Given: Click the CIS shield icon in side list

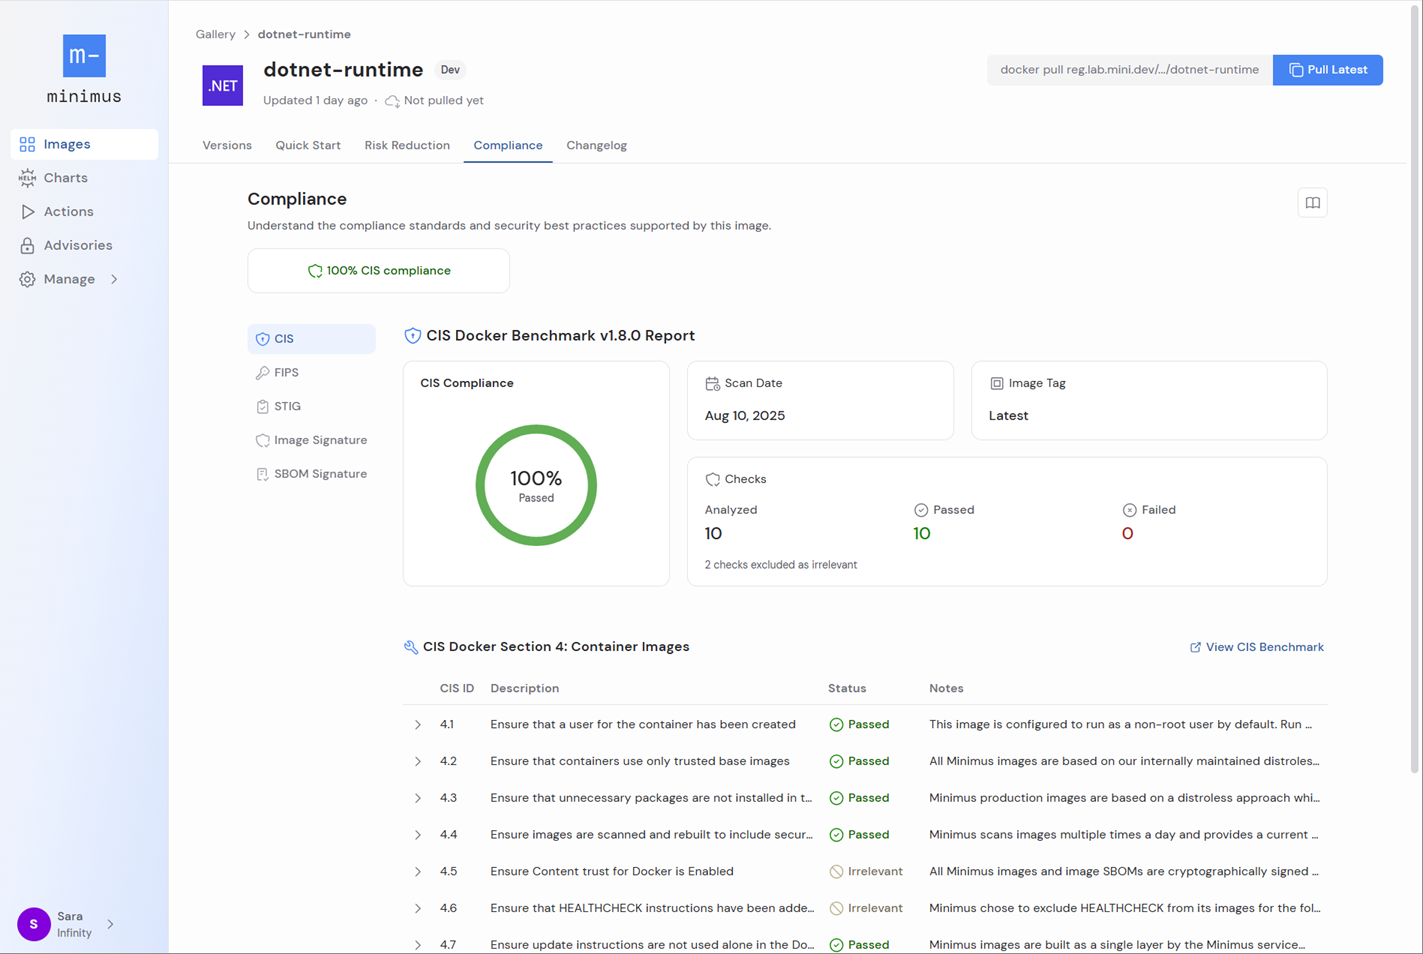Looking at the screenshot, I should [x=262, y=339].
